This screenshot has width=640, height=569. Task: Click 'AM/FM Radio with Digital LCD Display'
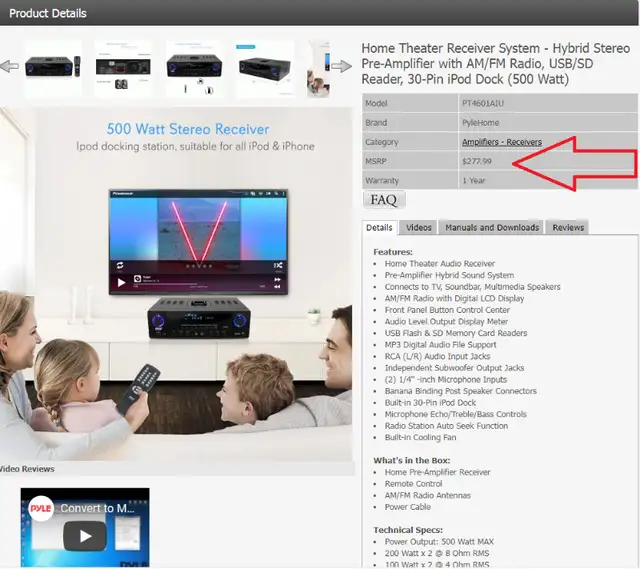tap(454, 298)
